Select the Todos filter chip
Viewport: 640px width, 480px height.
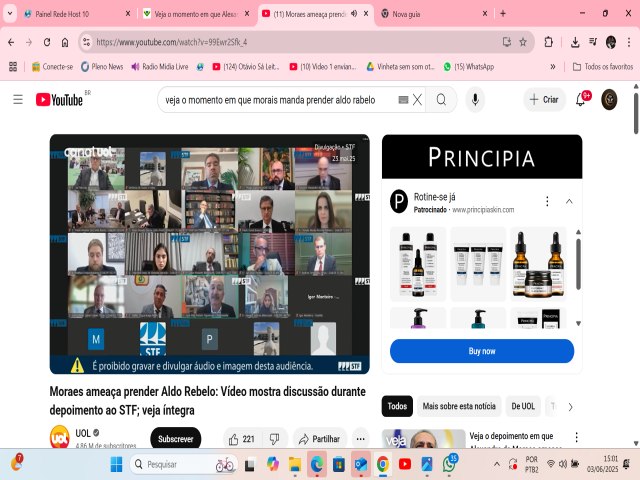(x=397, y=406)
